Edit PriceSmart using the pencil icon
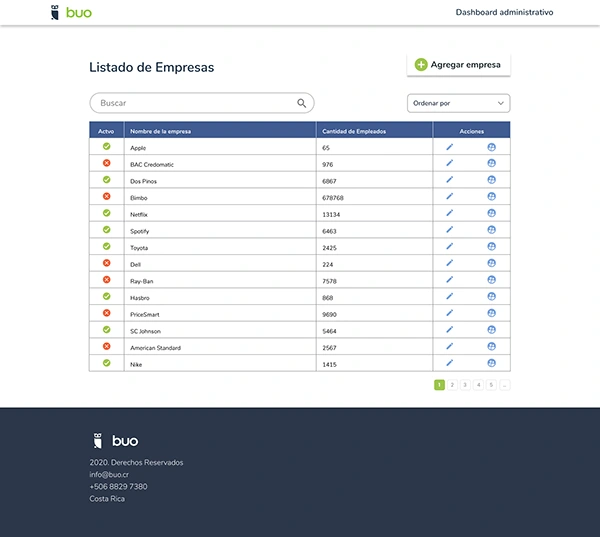 click(x=450, y=313)
